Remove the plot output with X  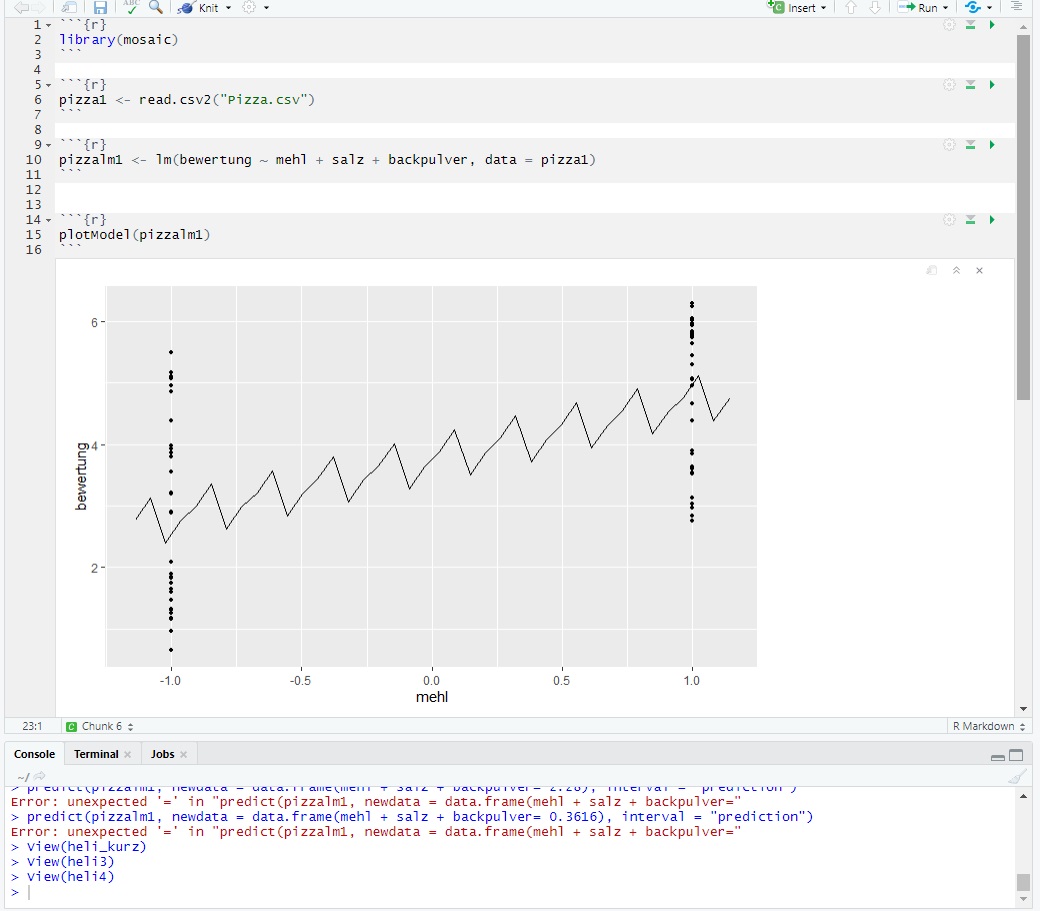[x=979, y=270]
